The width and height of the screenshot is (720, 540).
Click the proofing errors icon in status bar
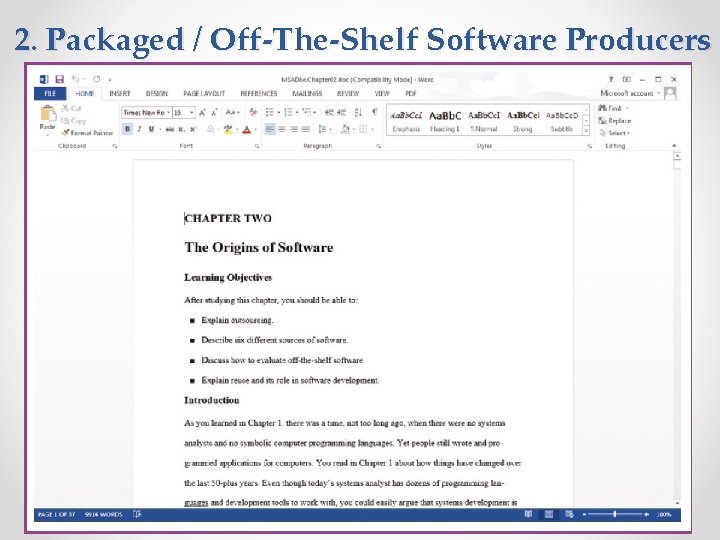(x=137, y=514)
